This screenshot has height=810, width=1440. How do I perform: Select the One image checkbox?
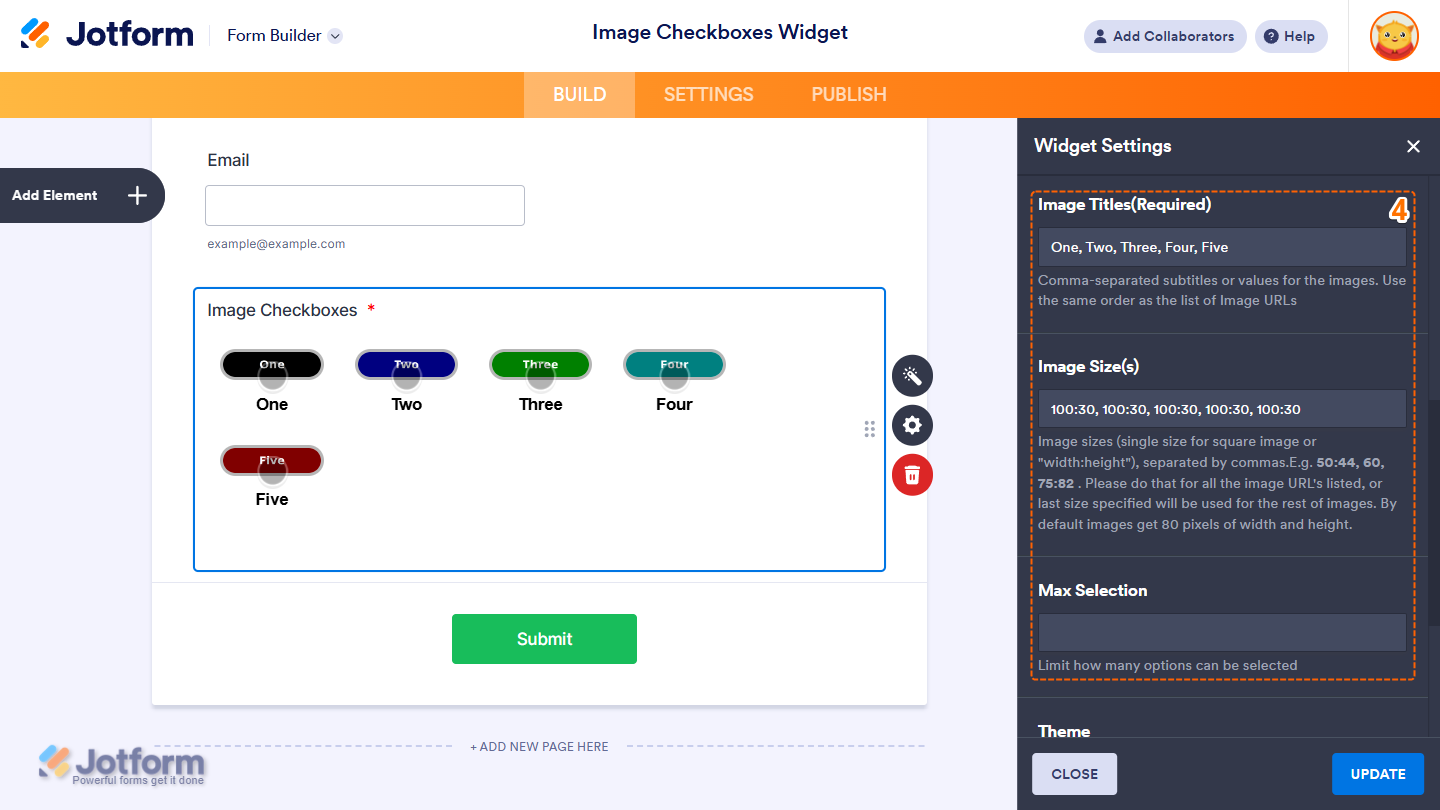(271, 364)
